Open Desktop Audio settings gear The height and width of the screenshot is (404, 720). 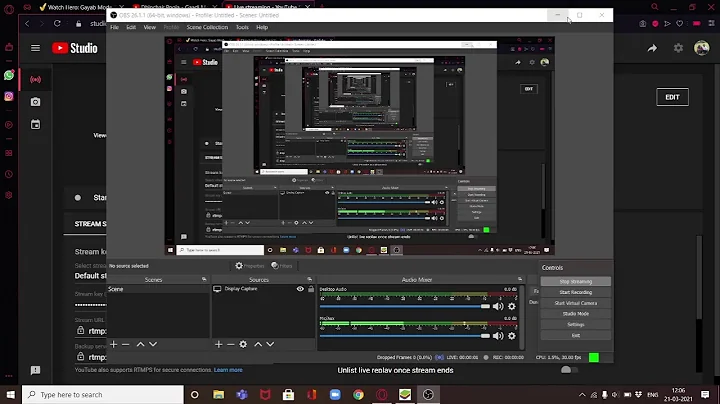point(512,307)
